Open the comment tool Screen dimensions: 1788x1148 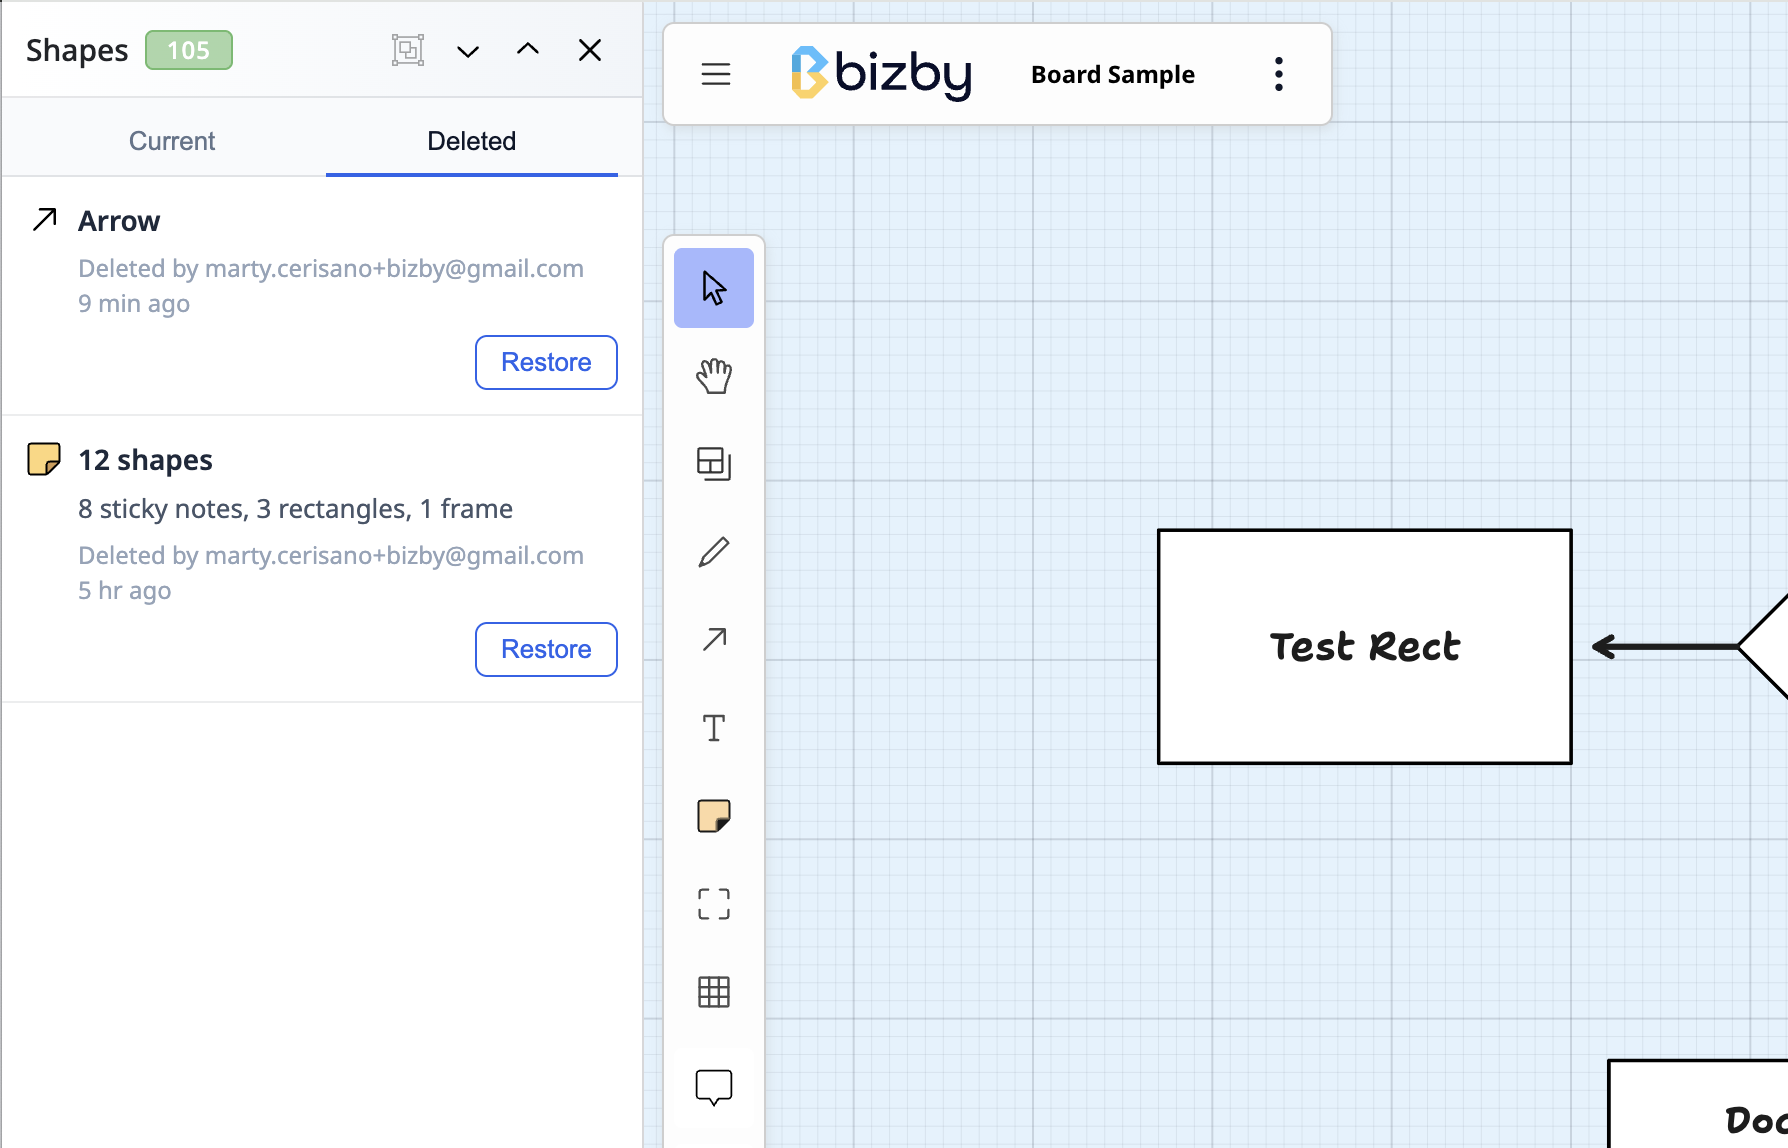(x=714, y=1088)
